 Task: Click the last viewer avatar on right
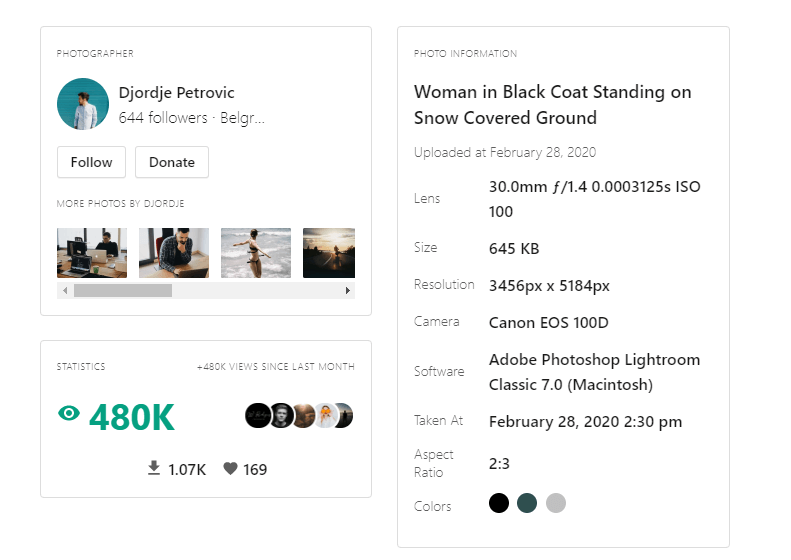click(x=345, y=416)
